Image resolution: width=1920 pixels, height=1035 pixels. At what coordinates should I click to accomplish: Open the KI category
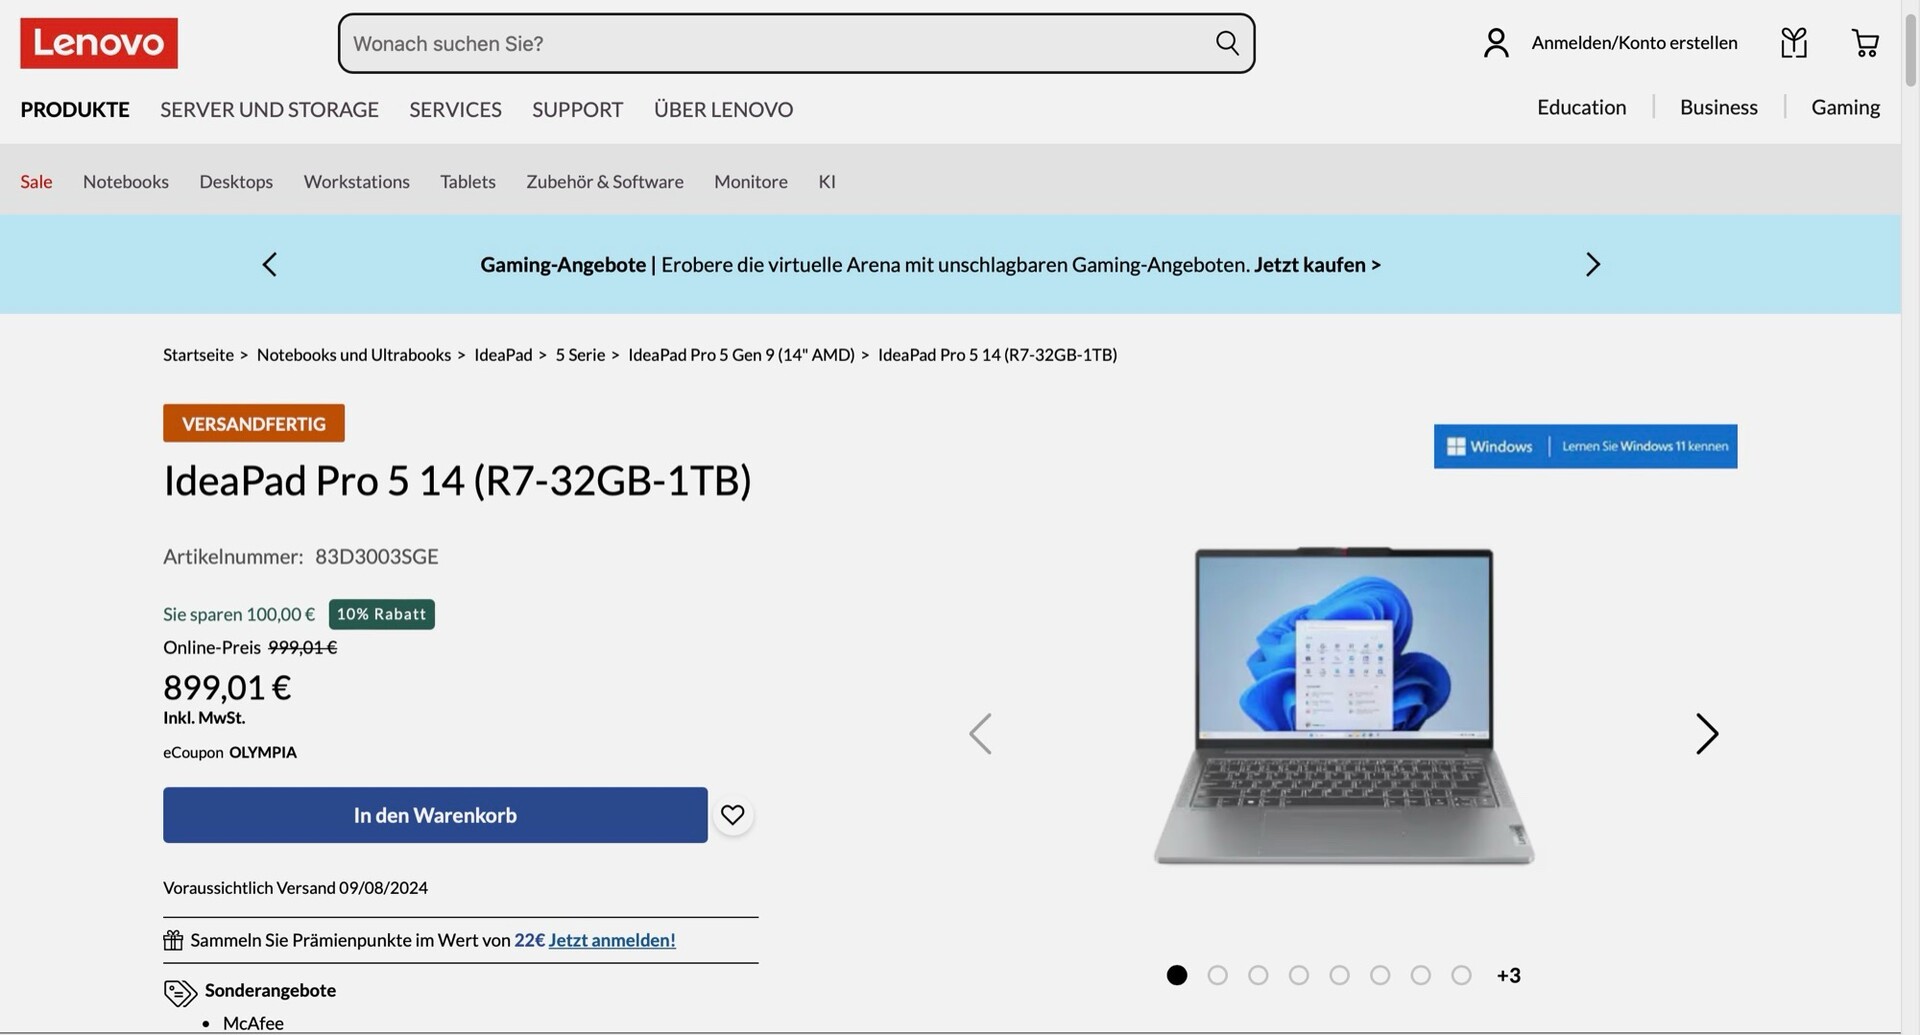tap(827, 181)
